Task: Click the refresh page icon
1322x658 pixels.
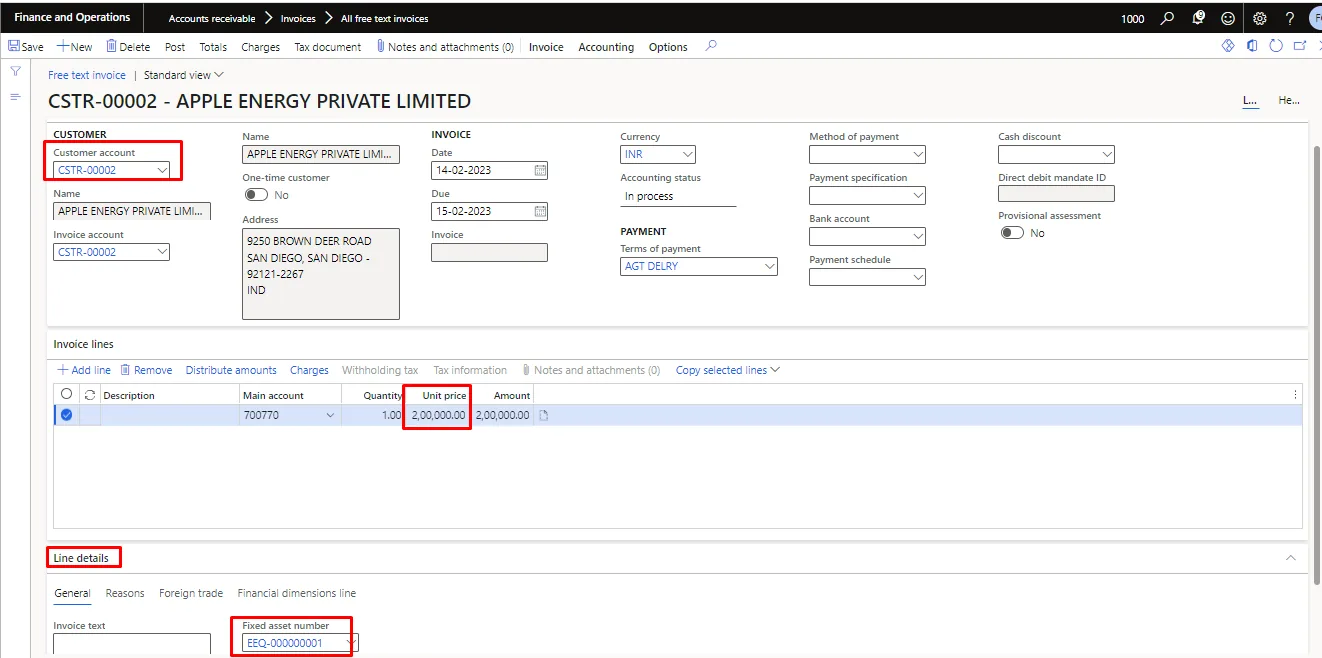Action: click(x=1276, y=46)
